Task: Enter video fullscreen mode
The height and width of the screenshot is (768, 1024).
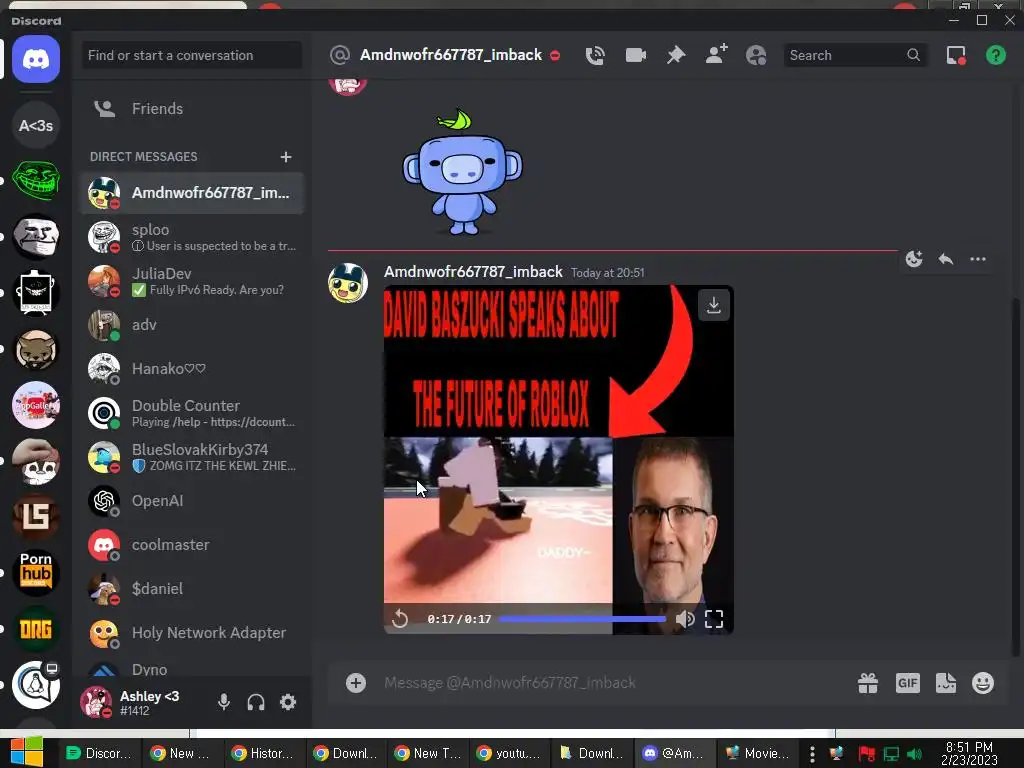Action: 714,618
